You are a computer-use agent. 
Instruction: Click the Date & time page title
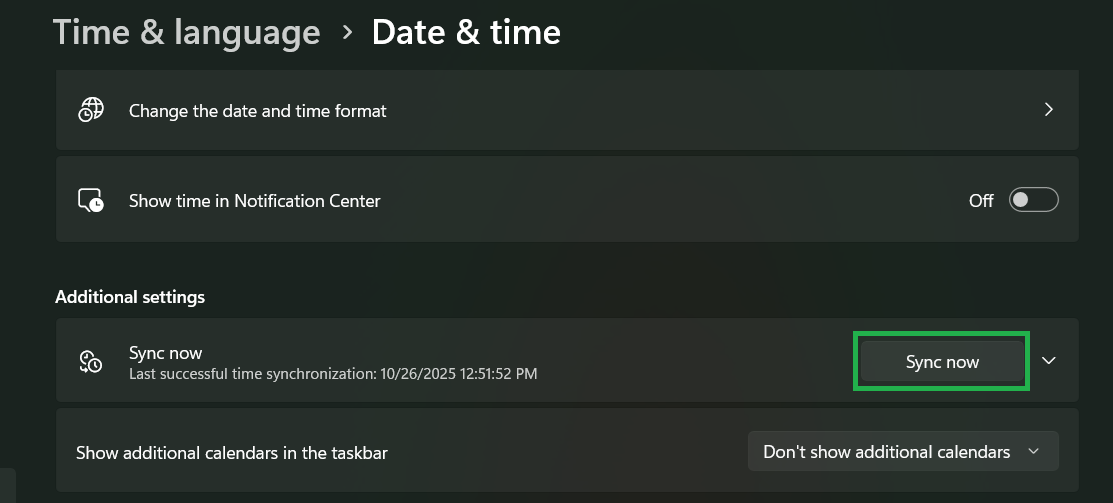466,32
